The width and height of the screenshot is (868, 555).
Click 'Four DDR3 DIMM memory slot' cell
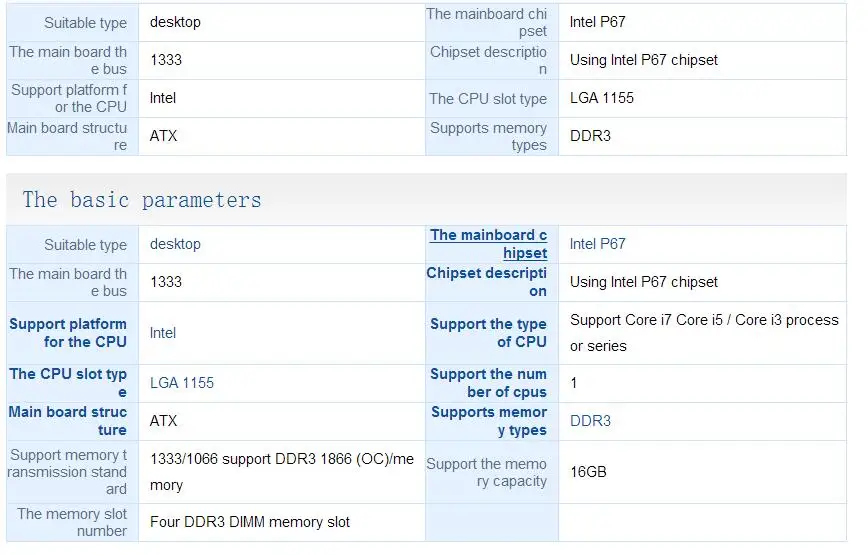pyautogui.click(x=282, y=522)
